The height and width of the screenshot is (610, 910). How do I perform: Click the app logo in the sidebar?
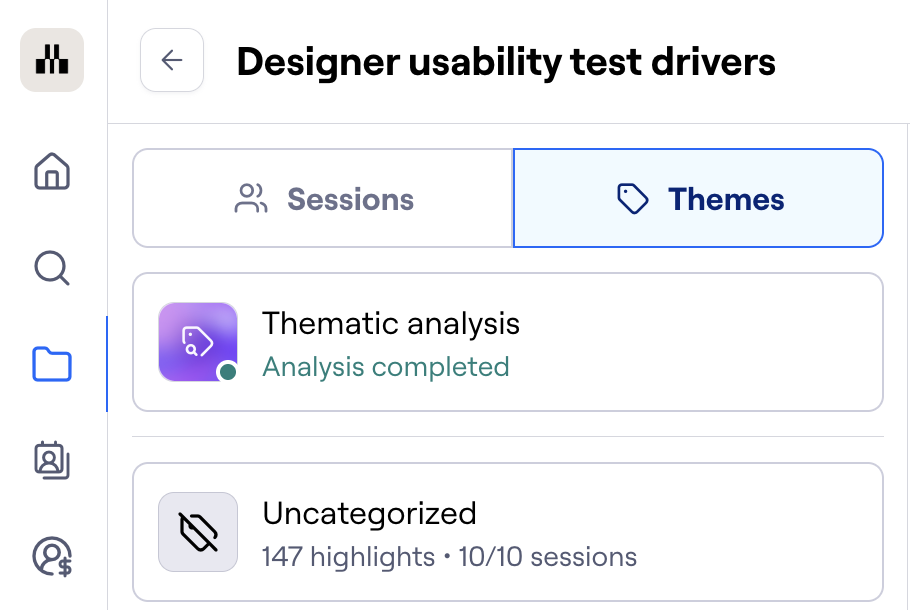tap(52, 60)
